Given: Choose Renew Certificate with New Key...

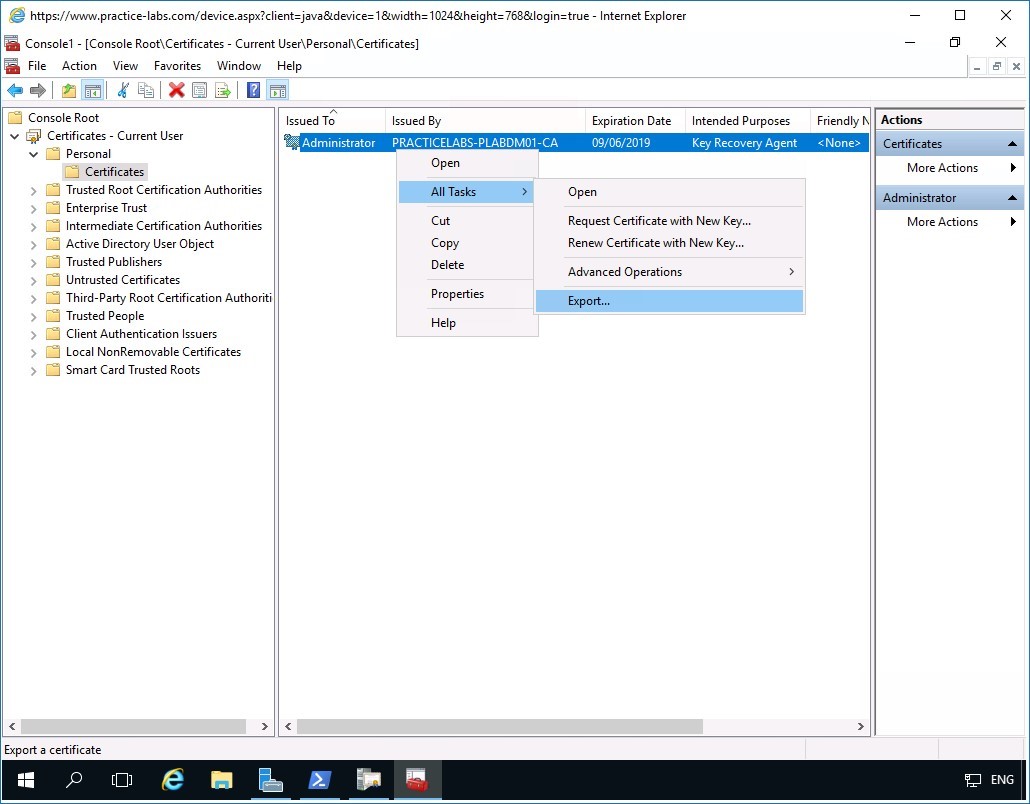Looking at the screenshot, I should click(x=669, y=243).
